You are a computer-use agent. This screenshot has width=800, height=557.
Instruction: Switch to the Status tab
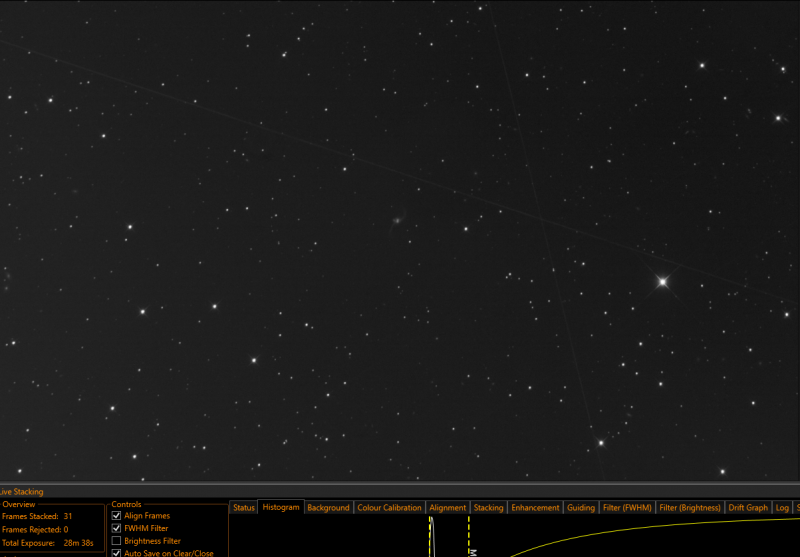(x=243, y=508)
